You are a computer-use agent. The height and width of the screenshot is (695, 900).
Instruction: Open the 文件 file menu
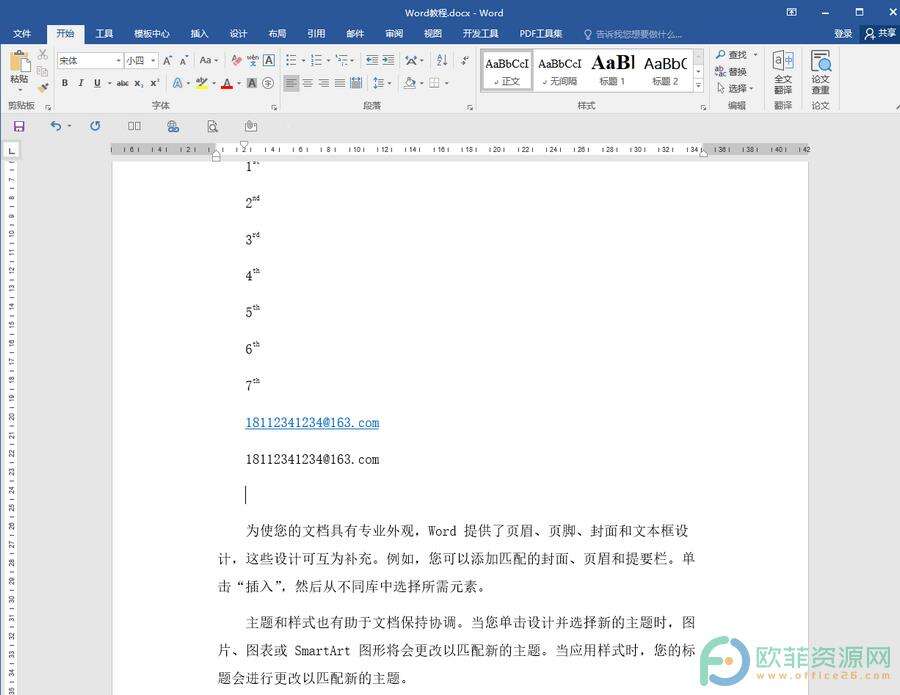tap(22, 33)
